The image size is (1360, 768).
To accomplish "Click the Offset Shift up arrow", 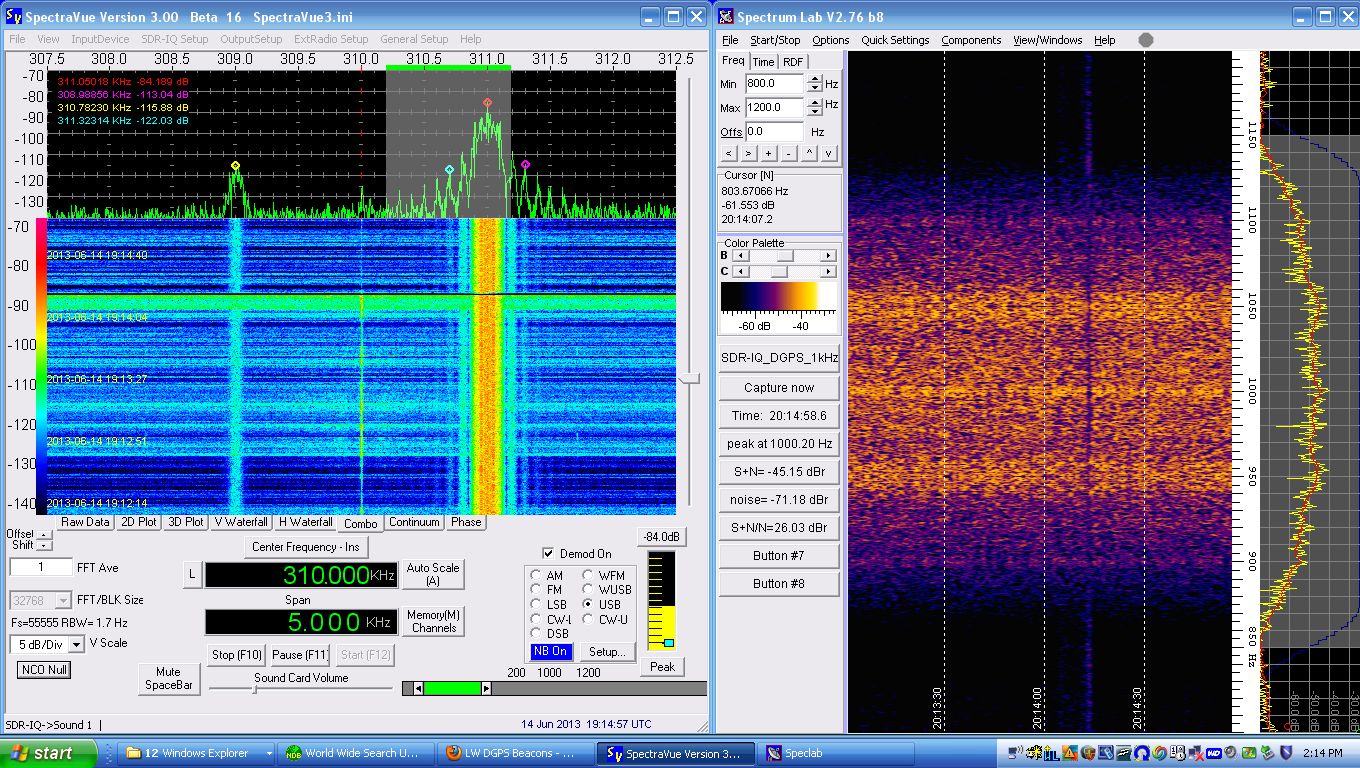I will pyautogui.click(x=43, y=534).
